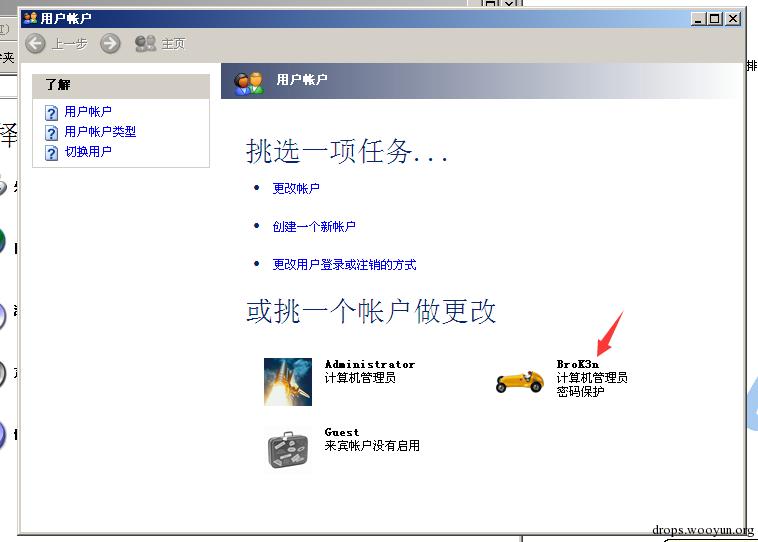Open 更改用户登录或注销的方式 link

point(344,264)
